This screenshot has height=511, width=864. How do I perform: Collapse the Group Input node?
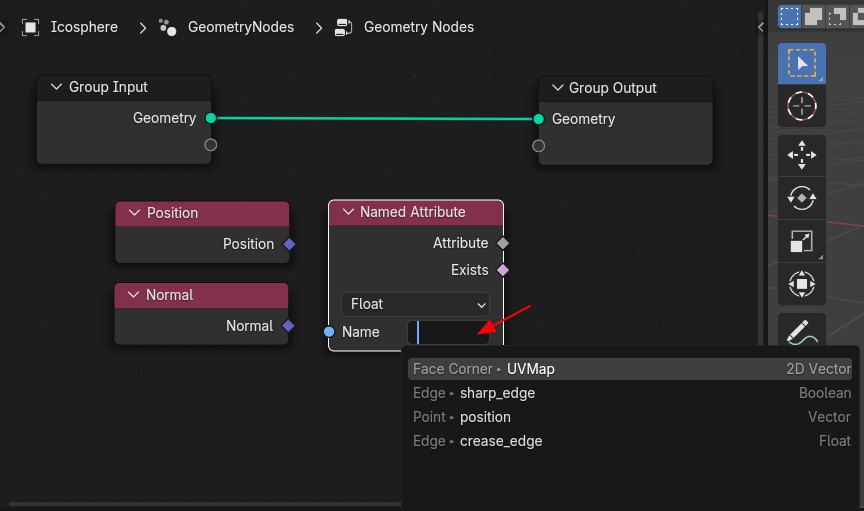pos(56,87)
